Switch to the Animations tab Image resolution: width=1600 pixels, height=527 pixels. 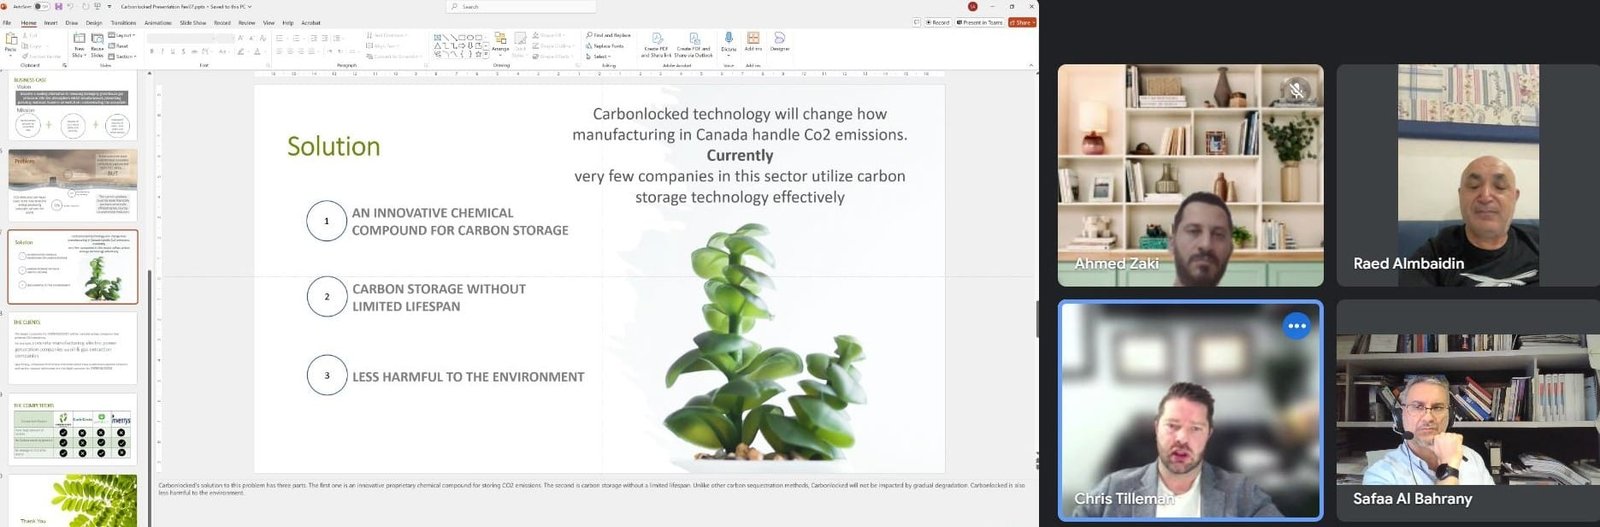(158, 22)
